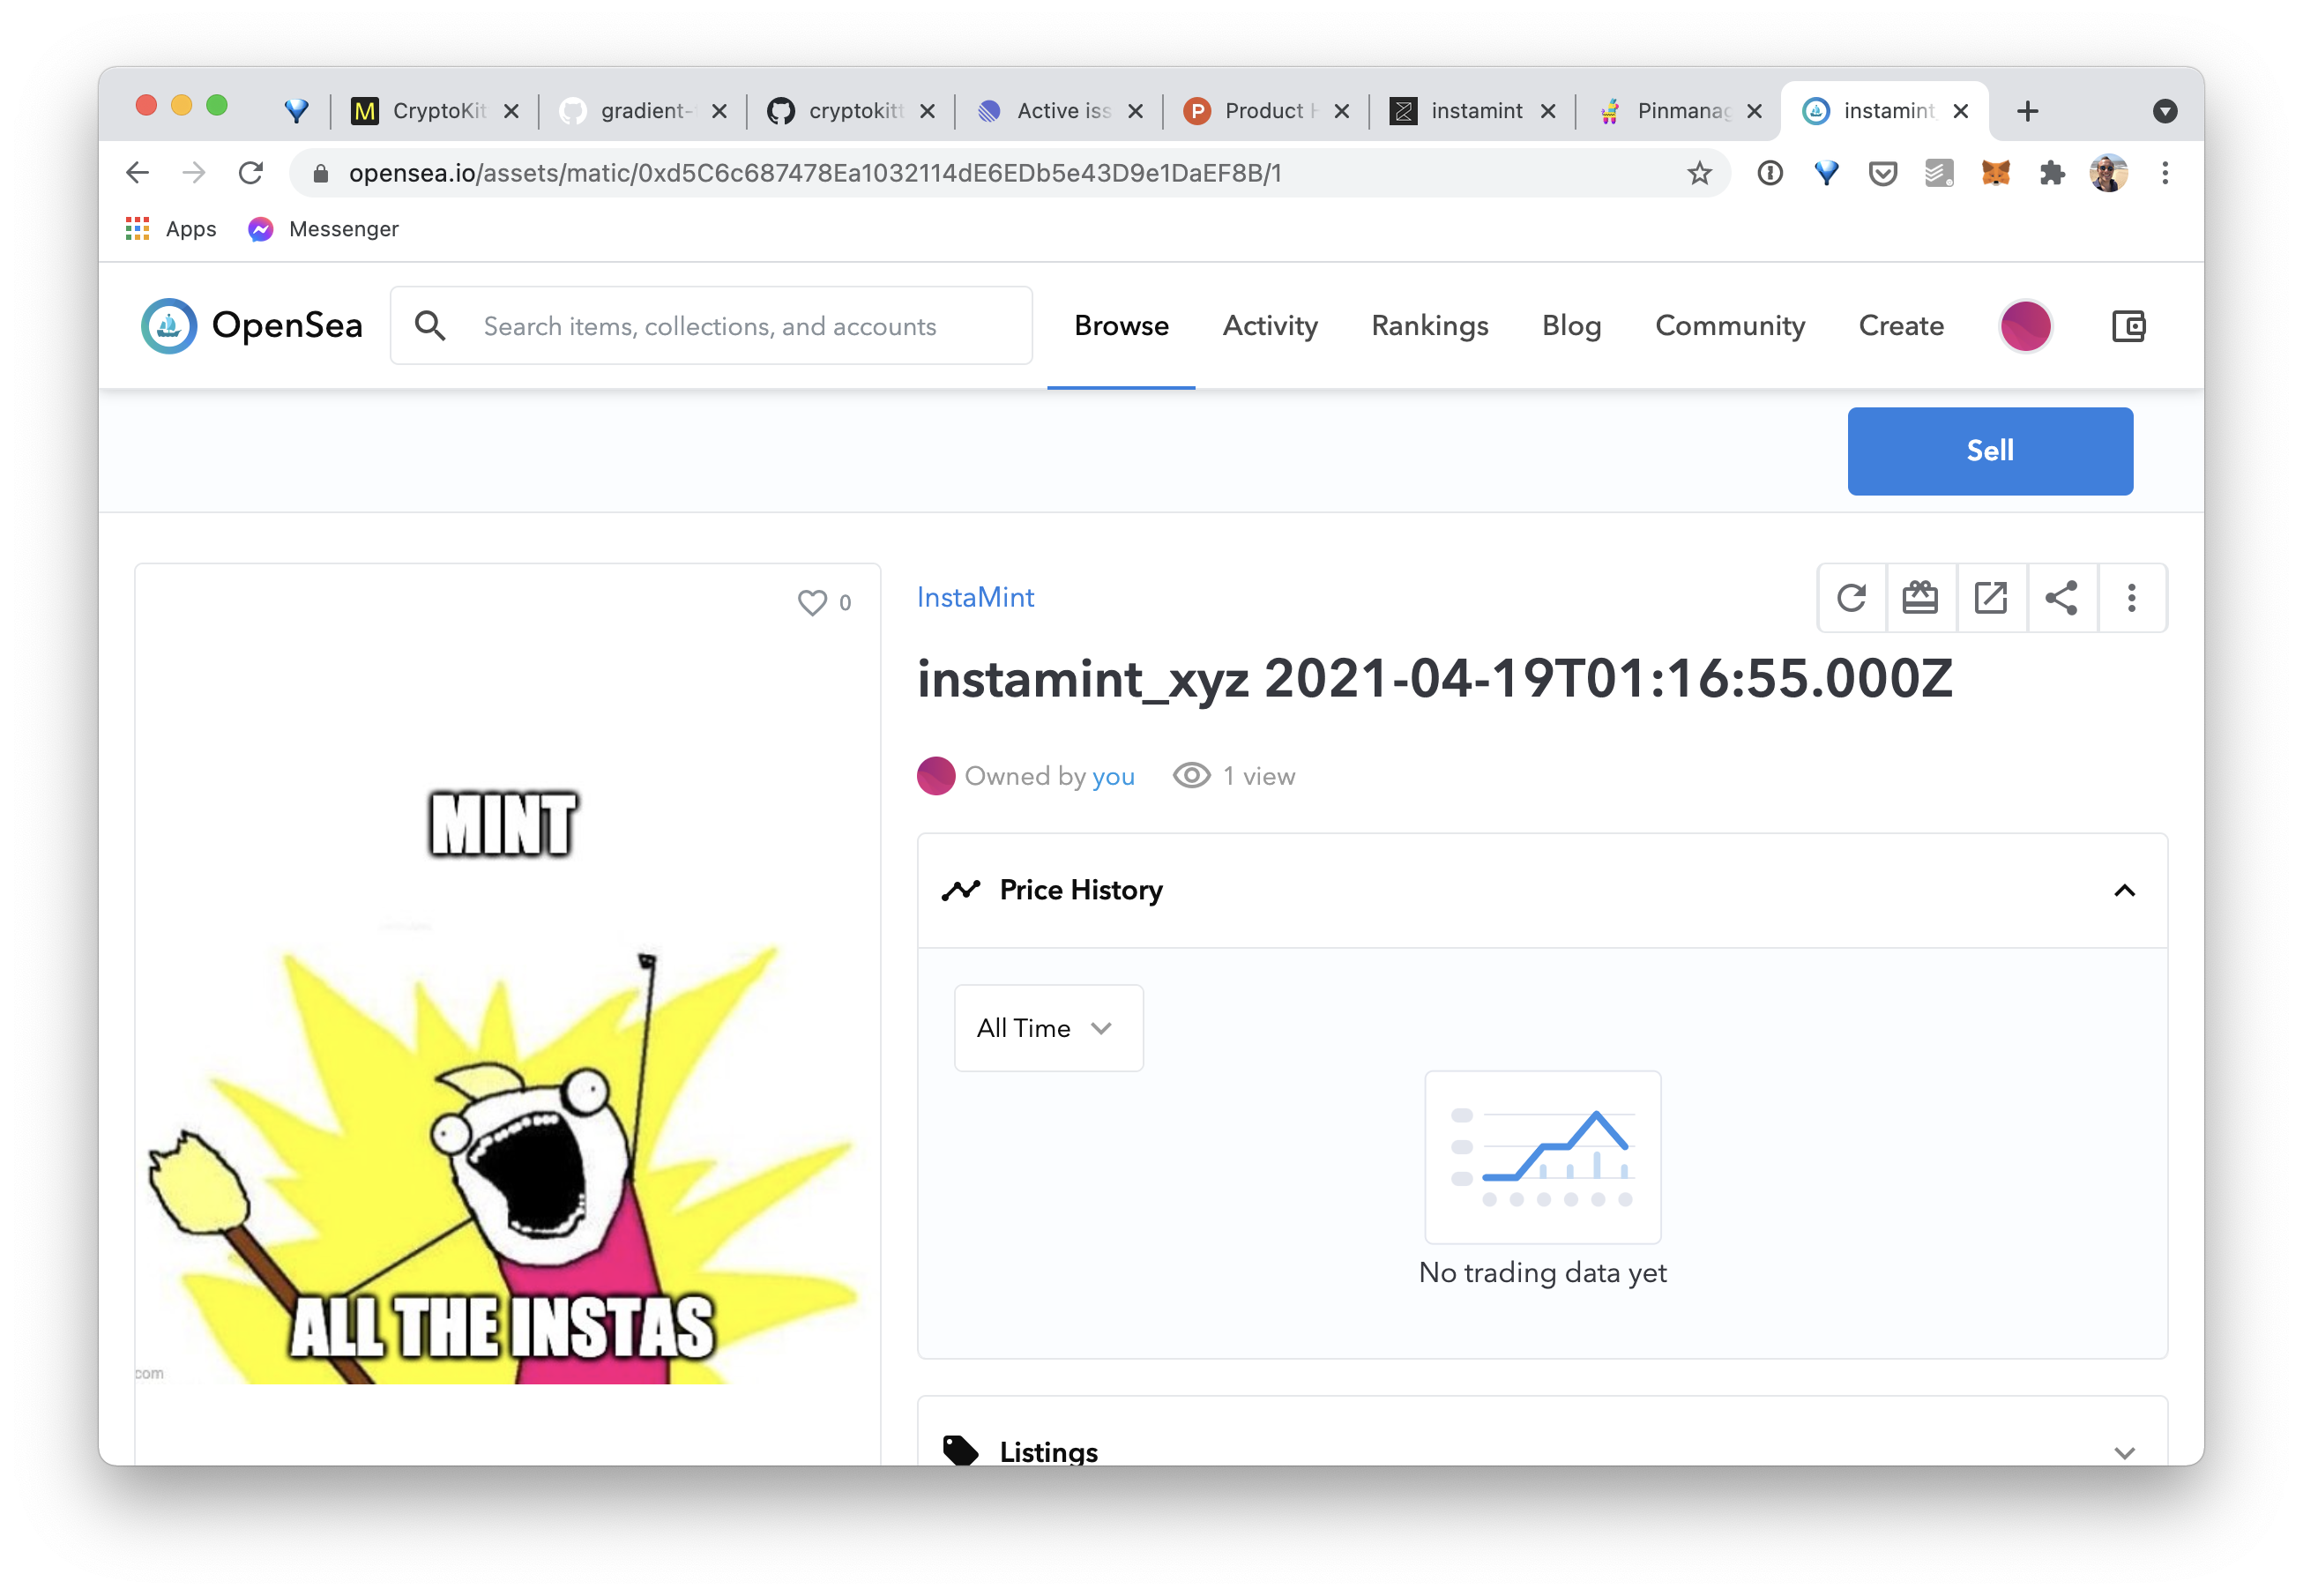This screenshot has height=1596, width=2303.
Task: Open the wallet icon in navbar
Action: coord(2128,326)
